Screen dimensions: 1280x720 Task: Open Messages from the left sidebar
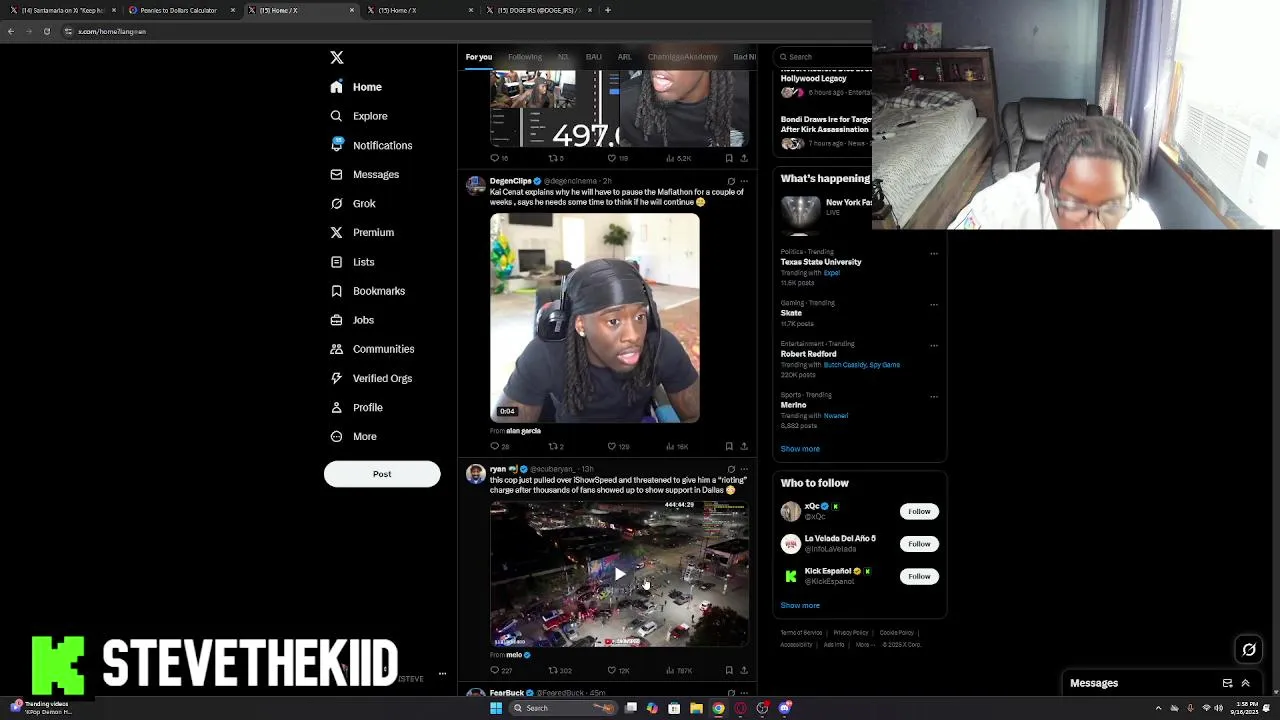[364, 174]
